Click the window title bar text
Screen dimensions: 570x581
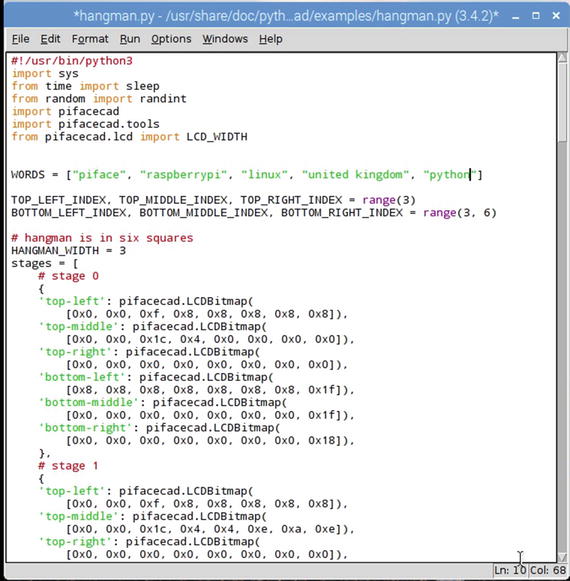(x=286, y=16)
